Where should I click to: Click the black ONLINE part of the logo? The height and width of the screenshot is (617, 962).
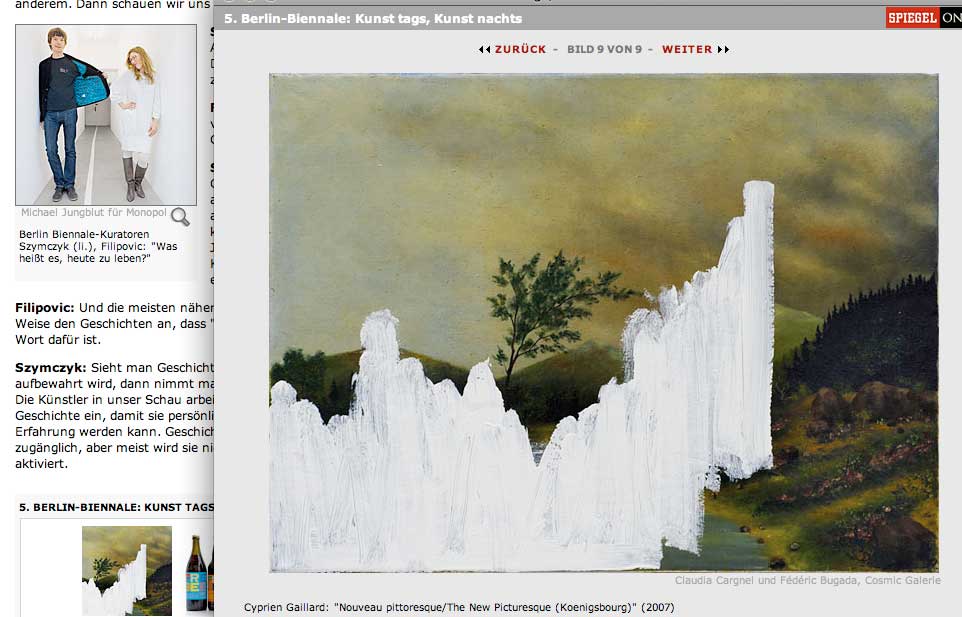click(951, 18)
